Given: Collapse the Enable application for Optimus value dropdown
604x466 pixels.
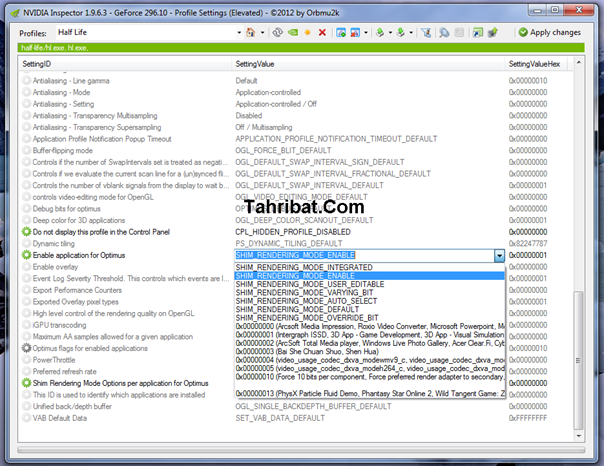Looking at the screenshot, I should 499,256.
